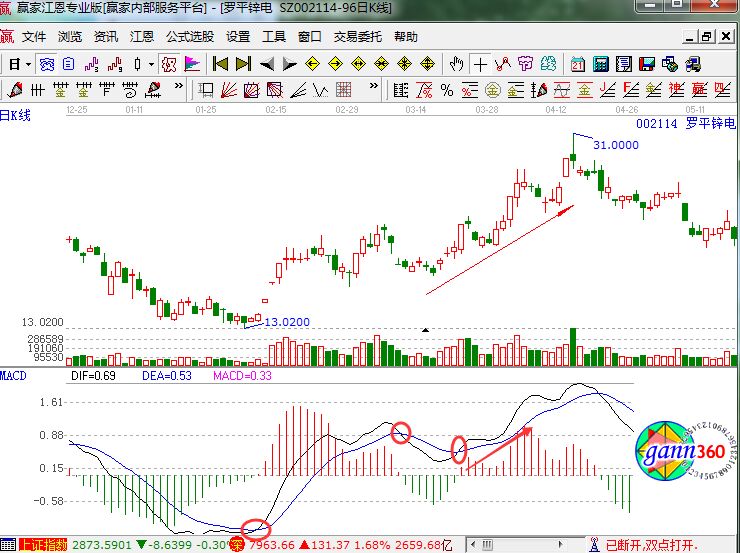The width and height of the screenshot is (740, 553).
Task: Toggle the pink flag chart display icon
Action: pos(192,64)
